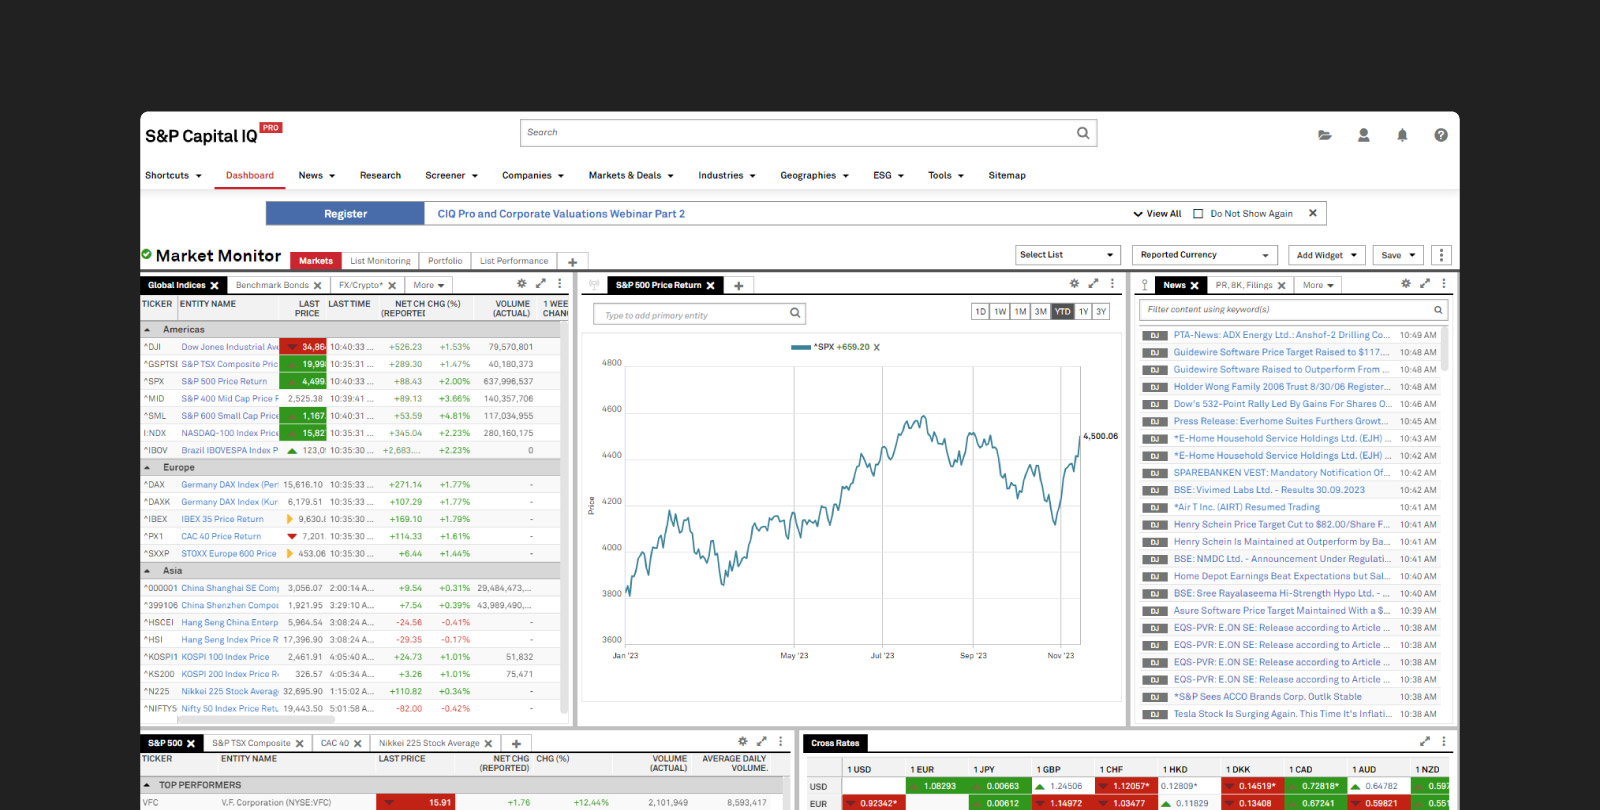Expand the News panel to fullscreen
The height and width of the screenshot is (810, 1600).
[x=1425, y=284]
